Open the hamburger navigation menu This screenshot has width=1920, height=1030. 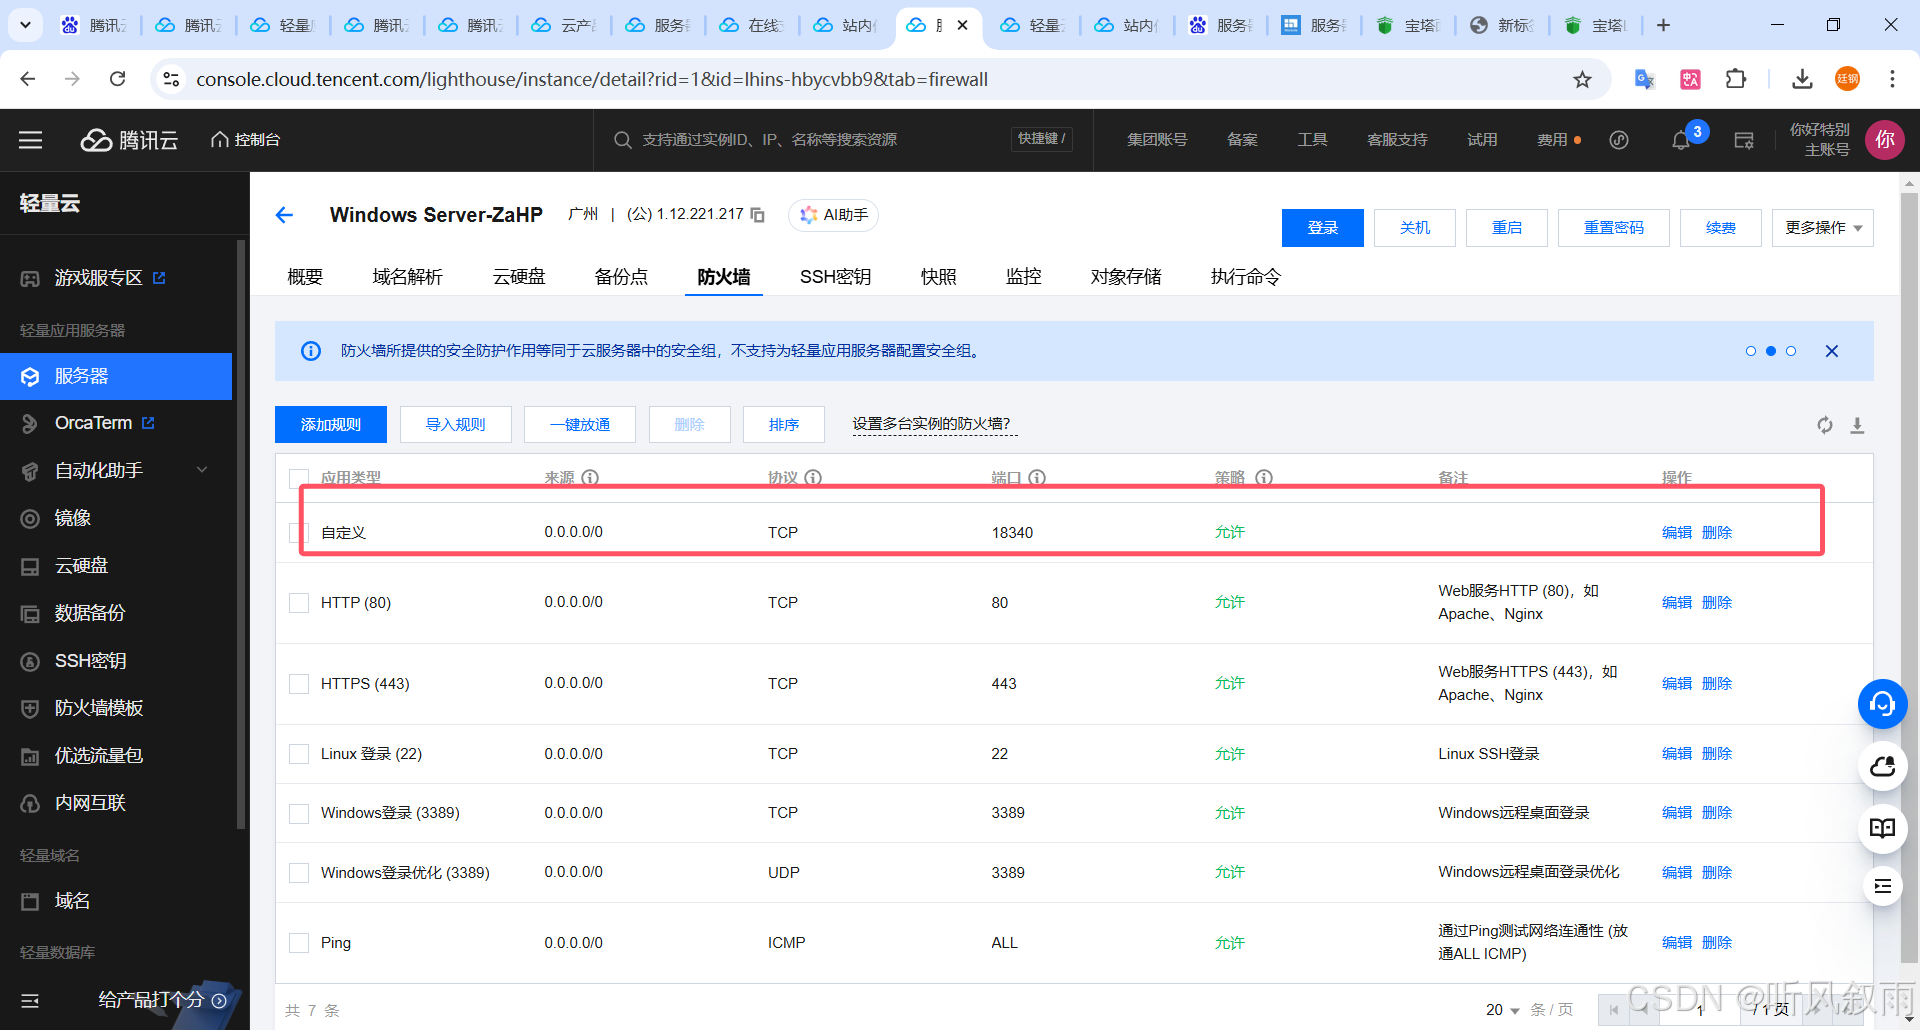point(31,140)
